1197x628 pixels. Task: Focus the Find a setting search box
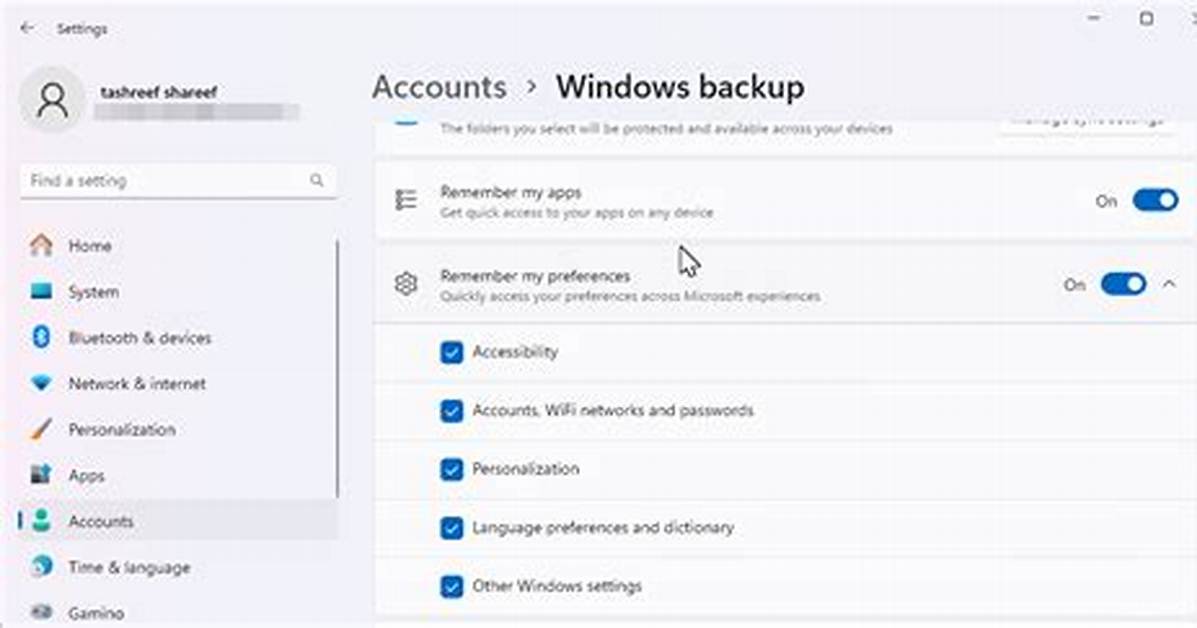point(178,181)
